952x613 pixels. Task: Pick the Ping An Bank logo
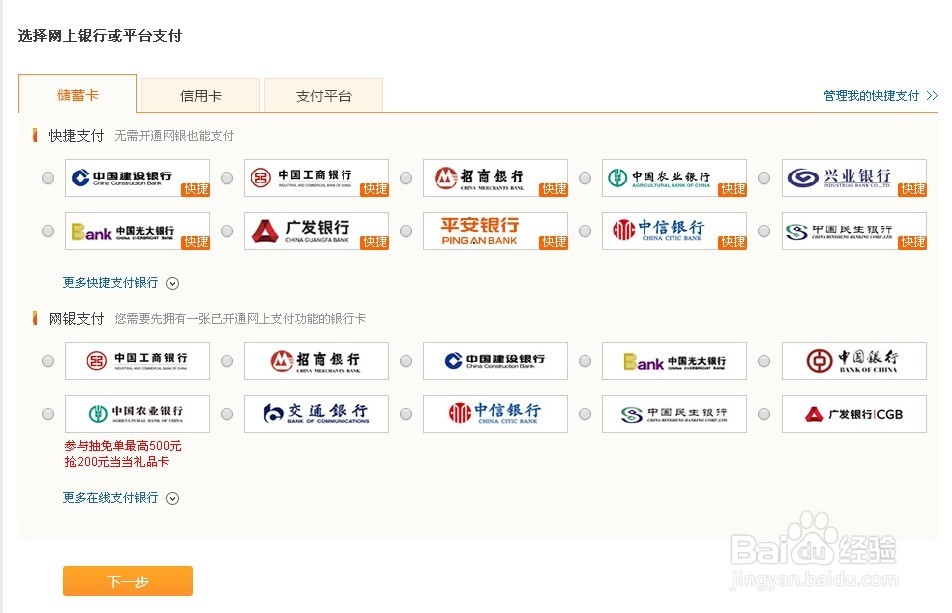click(x=495, y=231)
